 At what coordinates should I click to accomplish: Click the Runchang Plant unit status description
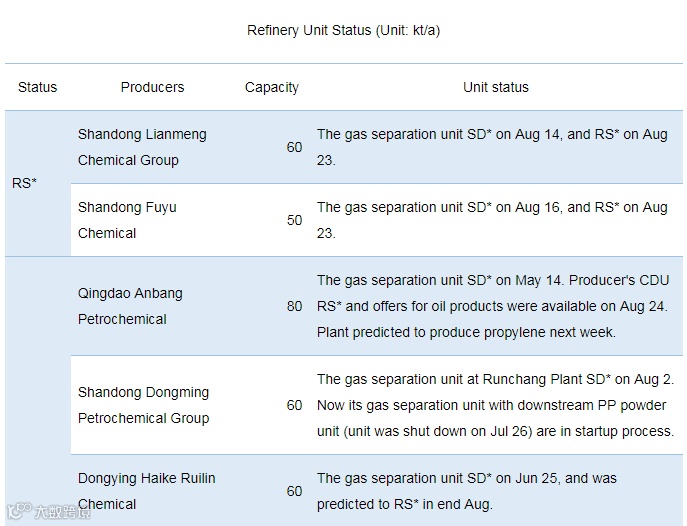point(495,405)
